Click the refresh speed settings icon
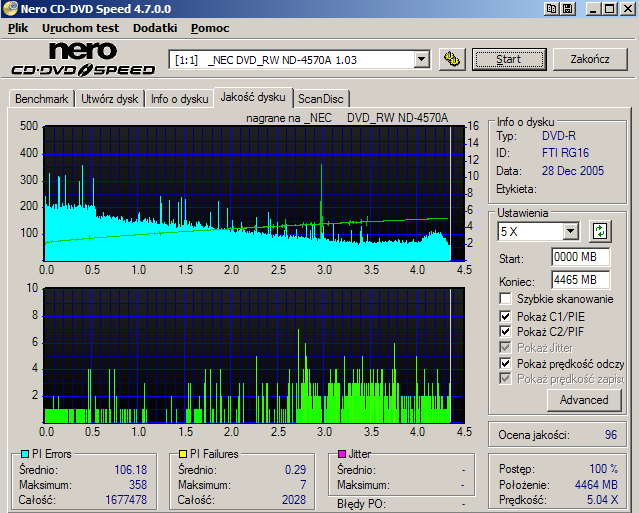 pyautogui.click(x=600, y=231)
